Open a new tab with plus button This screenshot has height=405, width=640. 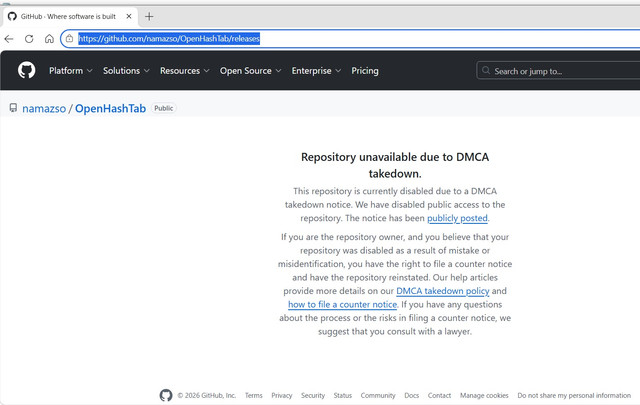[149, 16]
